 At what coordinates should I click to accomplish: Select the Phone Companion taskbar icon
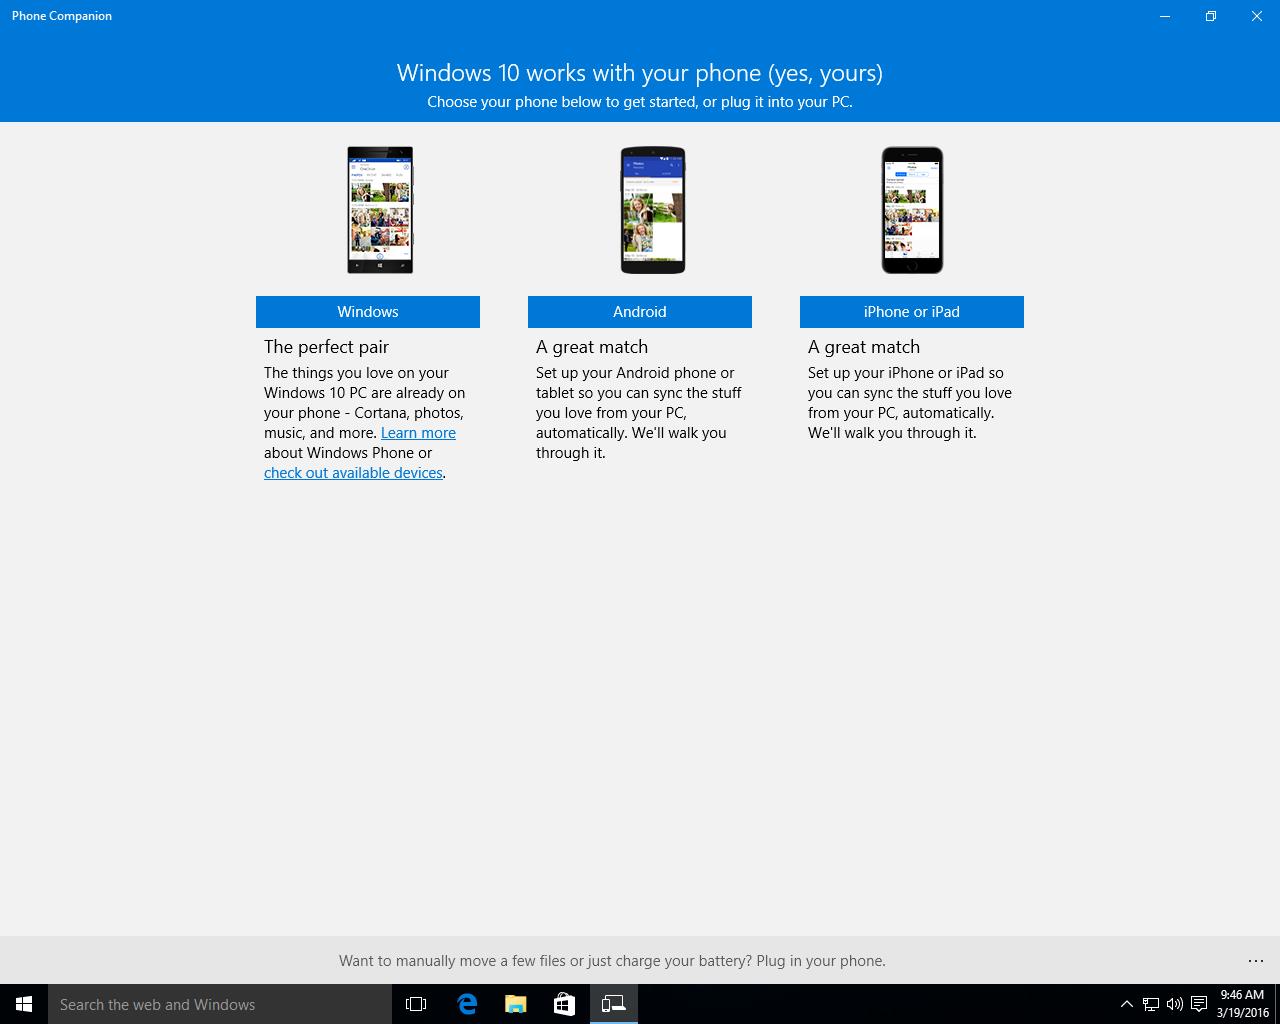coord(613,1004)
